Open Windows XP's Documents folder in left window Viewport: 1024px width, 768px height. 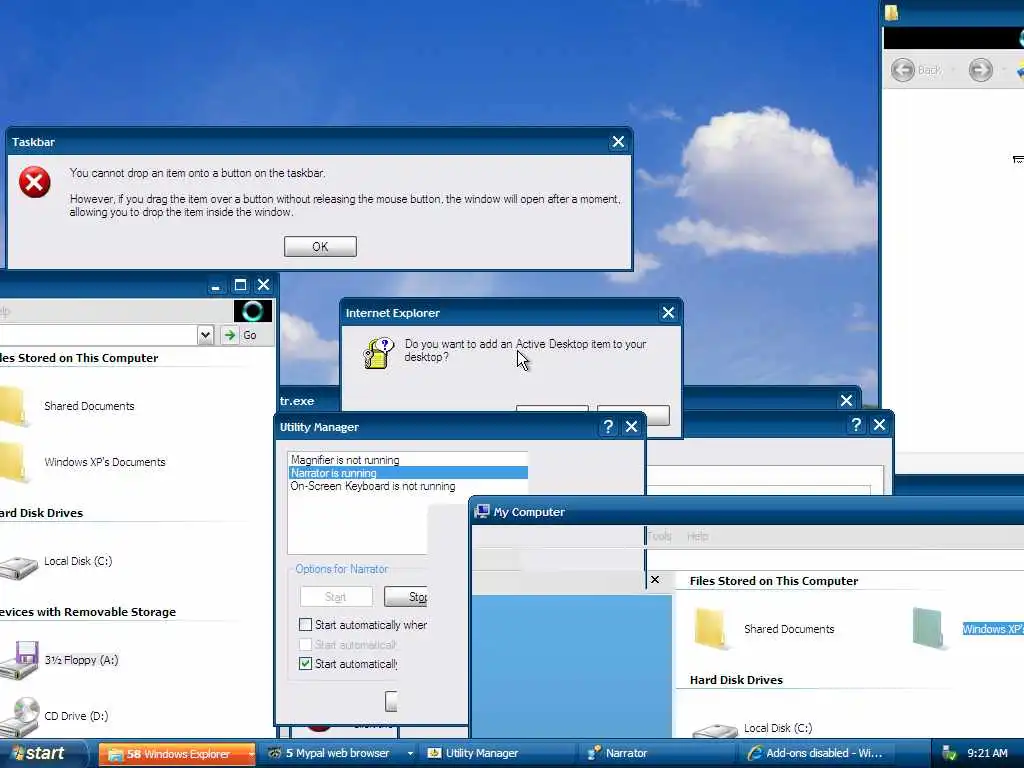pyautogui.click(x=104, y=462)
